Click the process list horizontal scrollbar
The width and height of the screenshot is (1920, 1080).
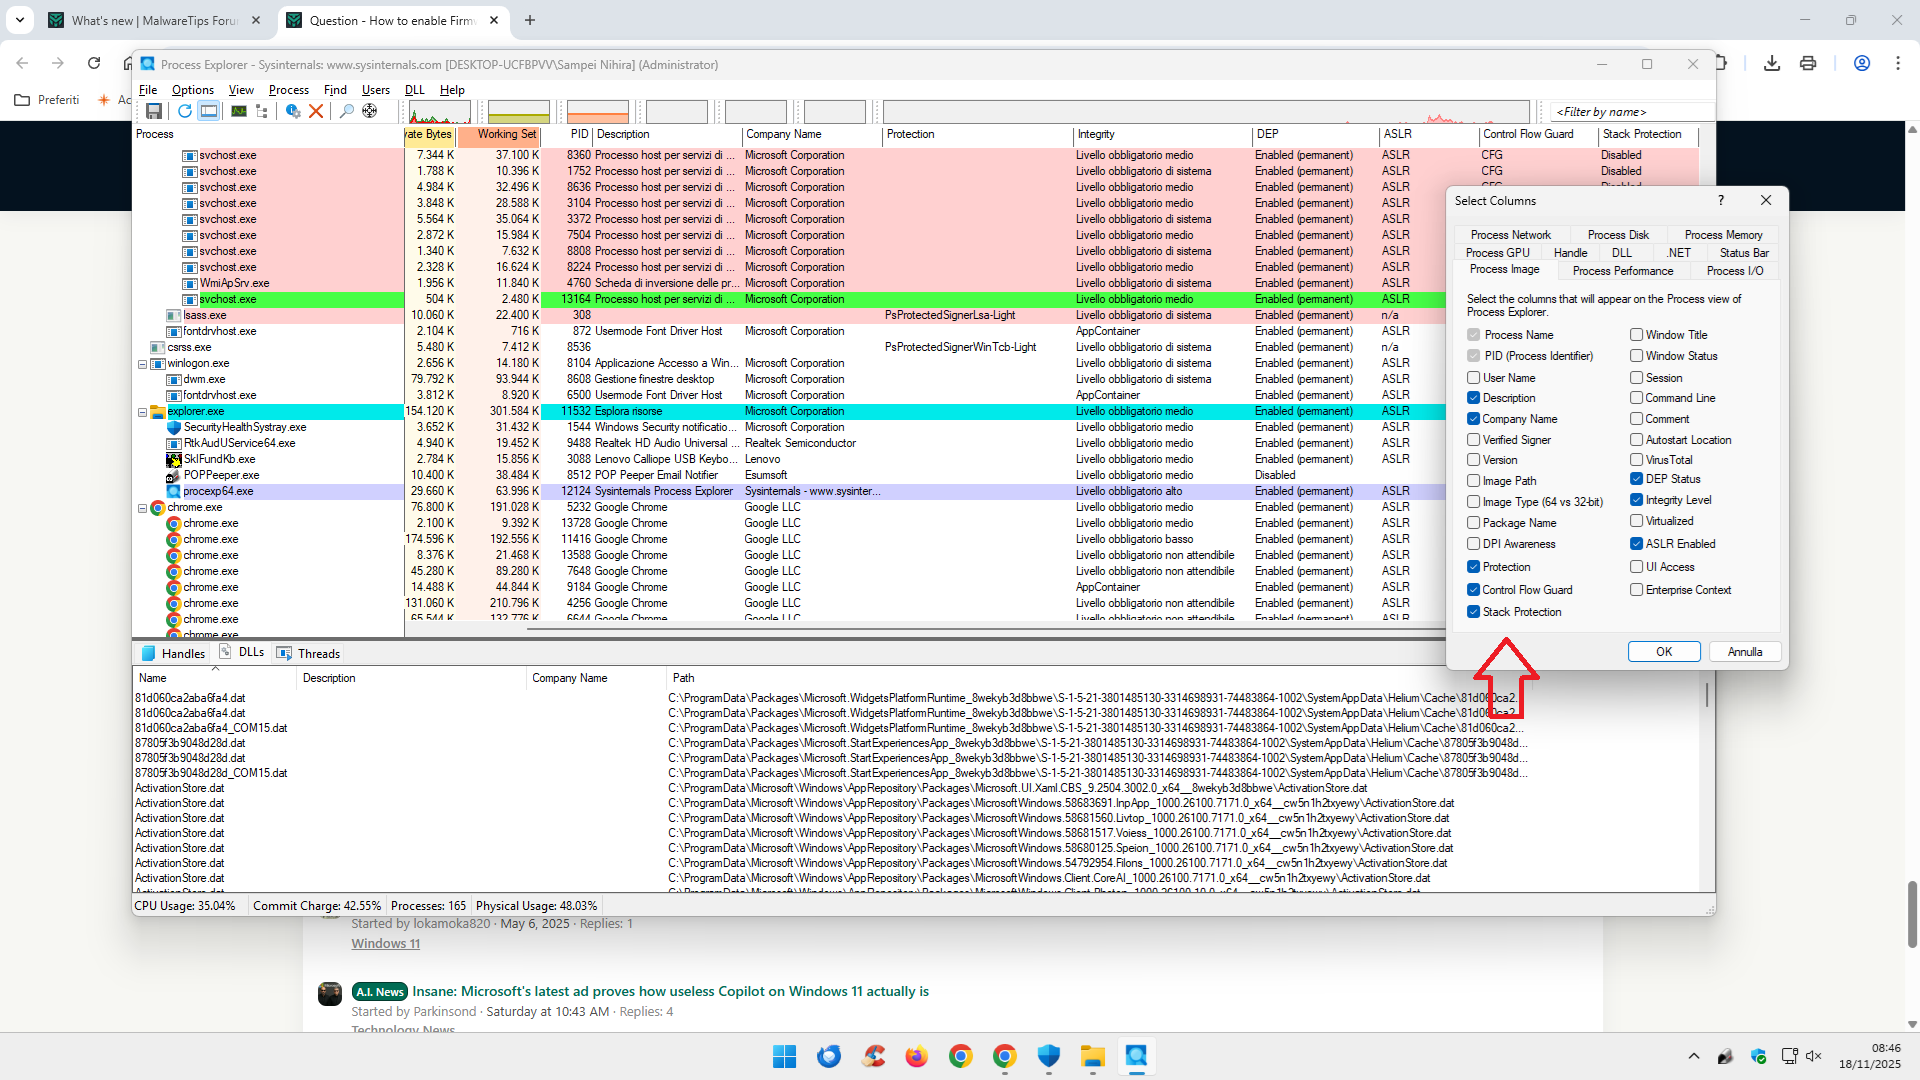click(985, 629)
